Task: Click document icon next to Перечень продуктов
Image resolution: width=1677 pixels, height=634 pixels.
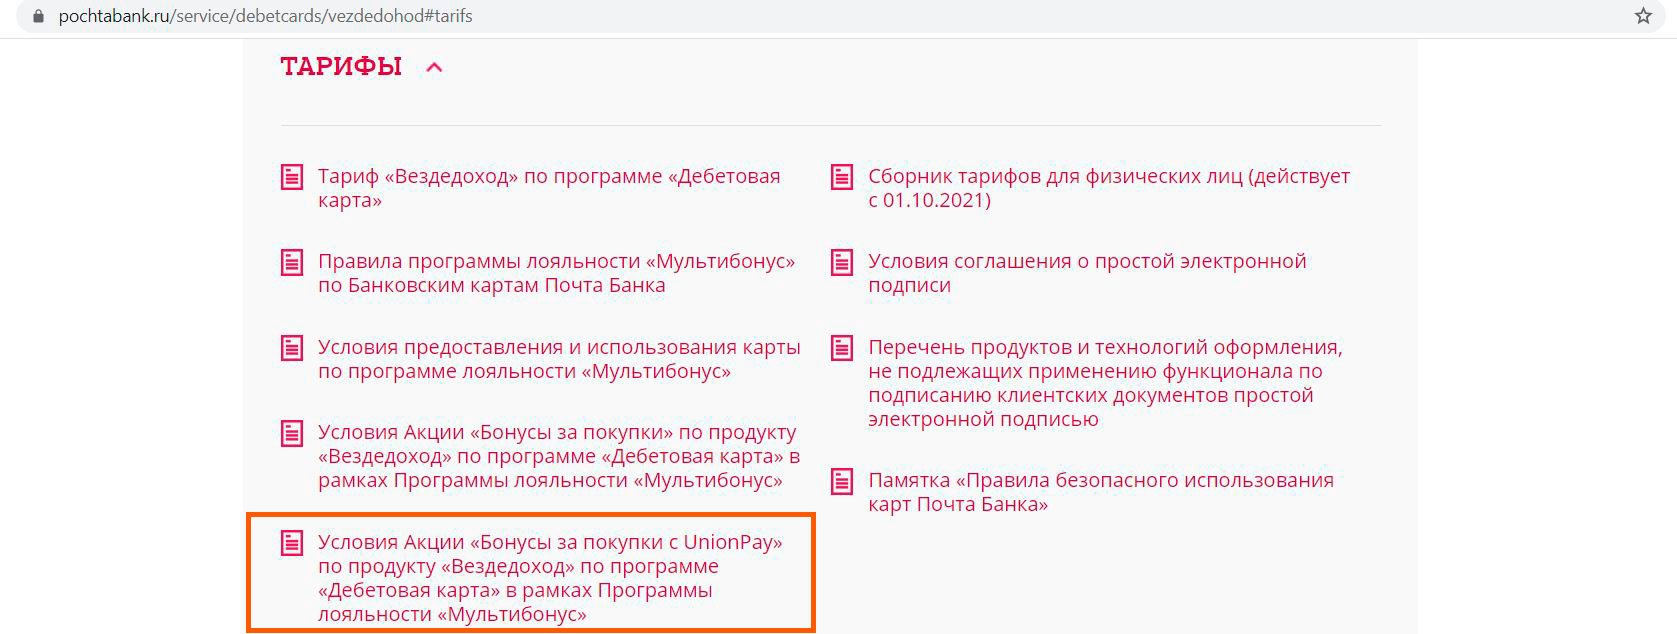Action: pos(842,348)
